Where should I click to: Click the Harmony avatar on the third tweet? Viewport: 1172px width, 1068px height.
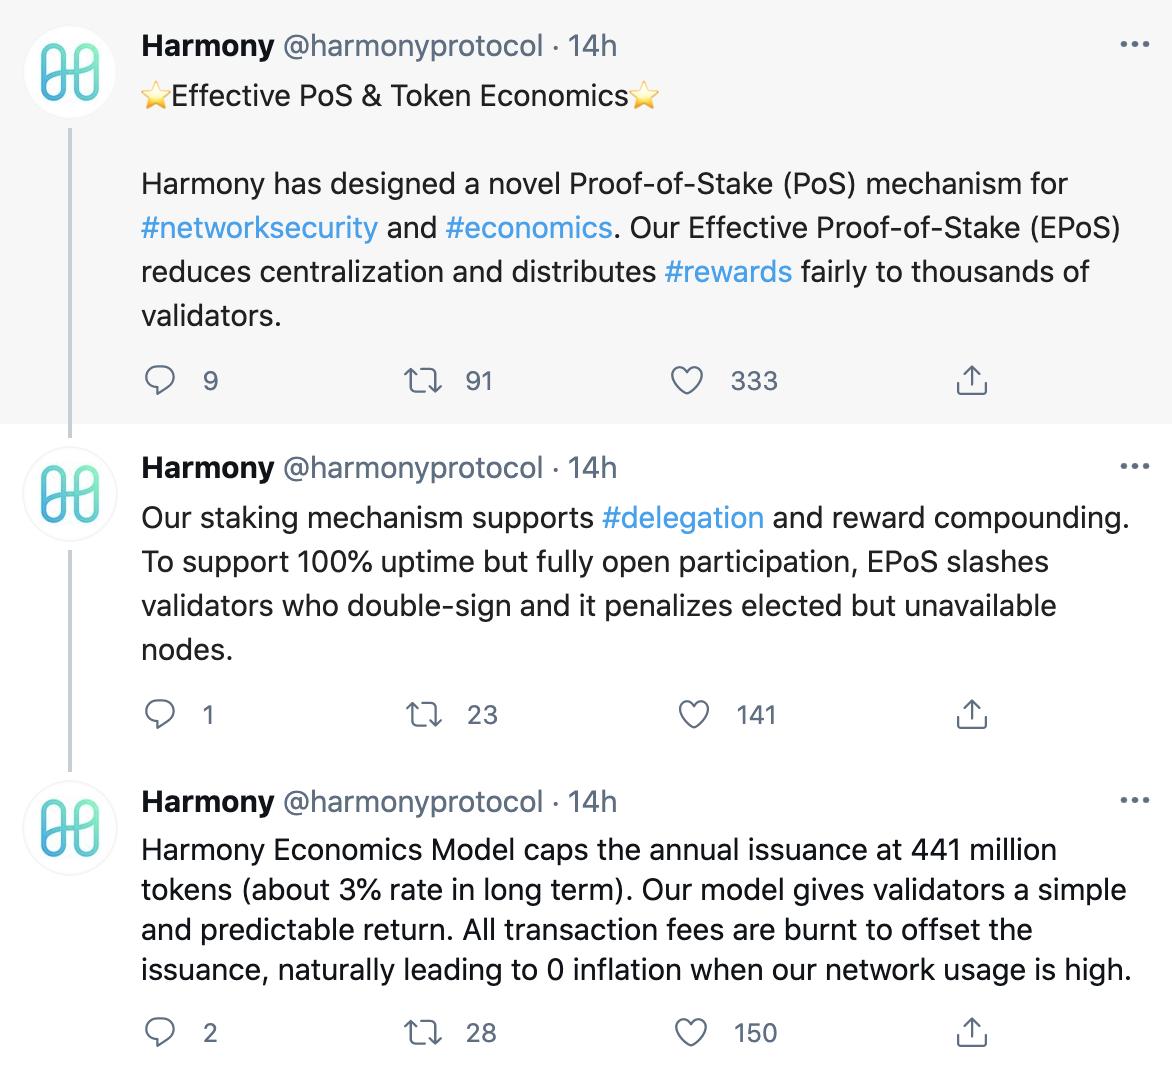pos(69,827)
